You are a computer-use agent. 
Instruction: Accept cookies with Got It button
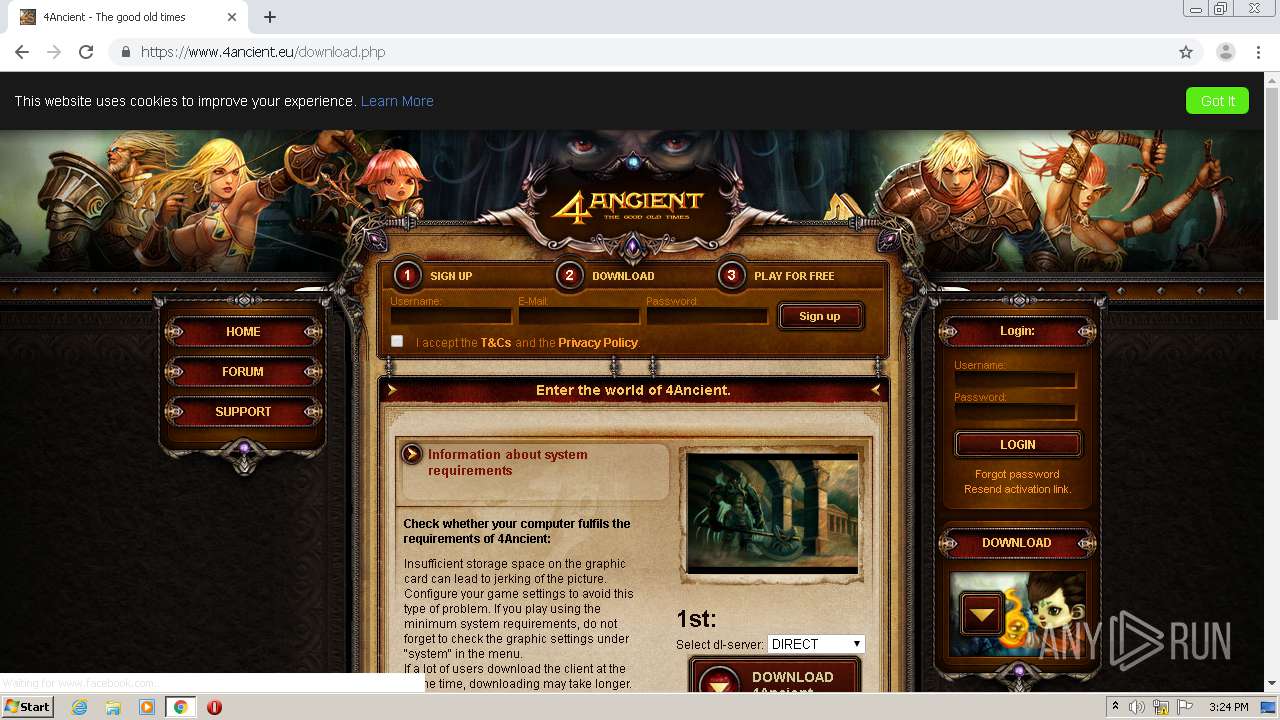[x=1217, y=101]
